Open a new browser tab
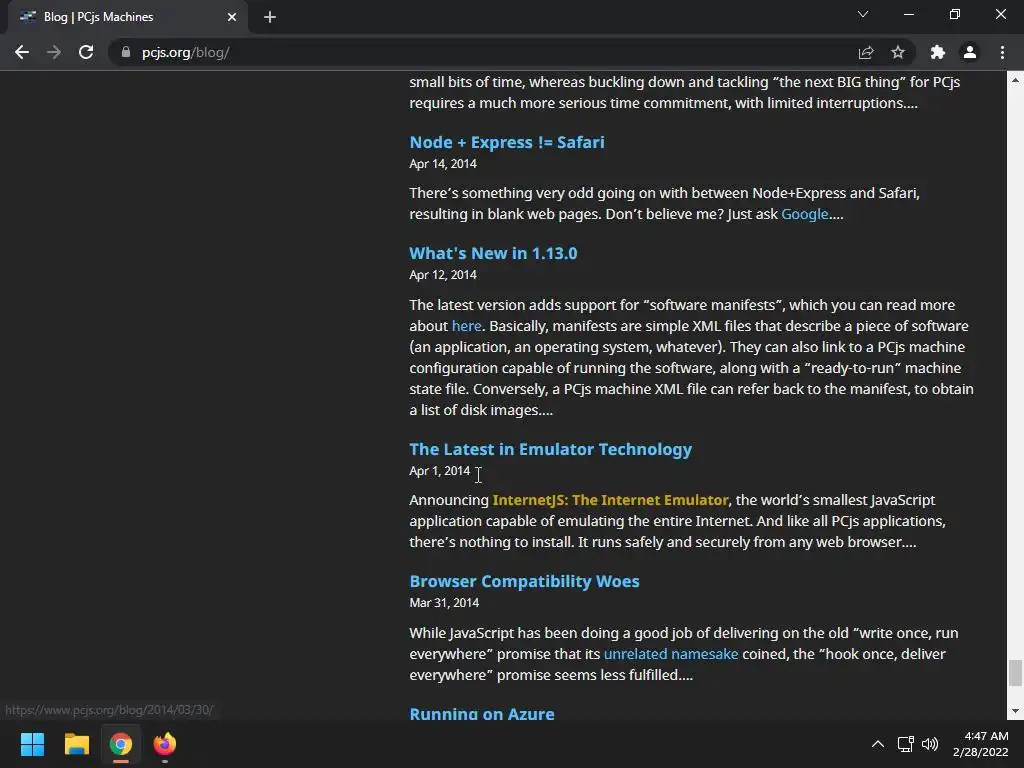Viewport: 1024px width, 768px height. (270, 17)
